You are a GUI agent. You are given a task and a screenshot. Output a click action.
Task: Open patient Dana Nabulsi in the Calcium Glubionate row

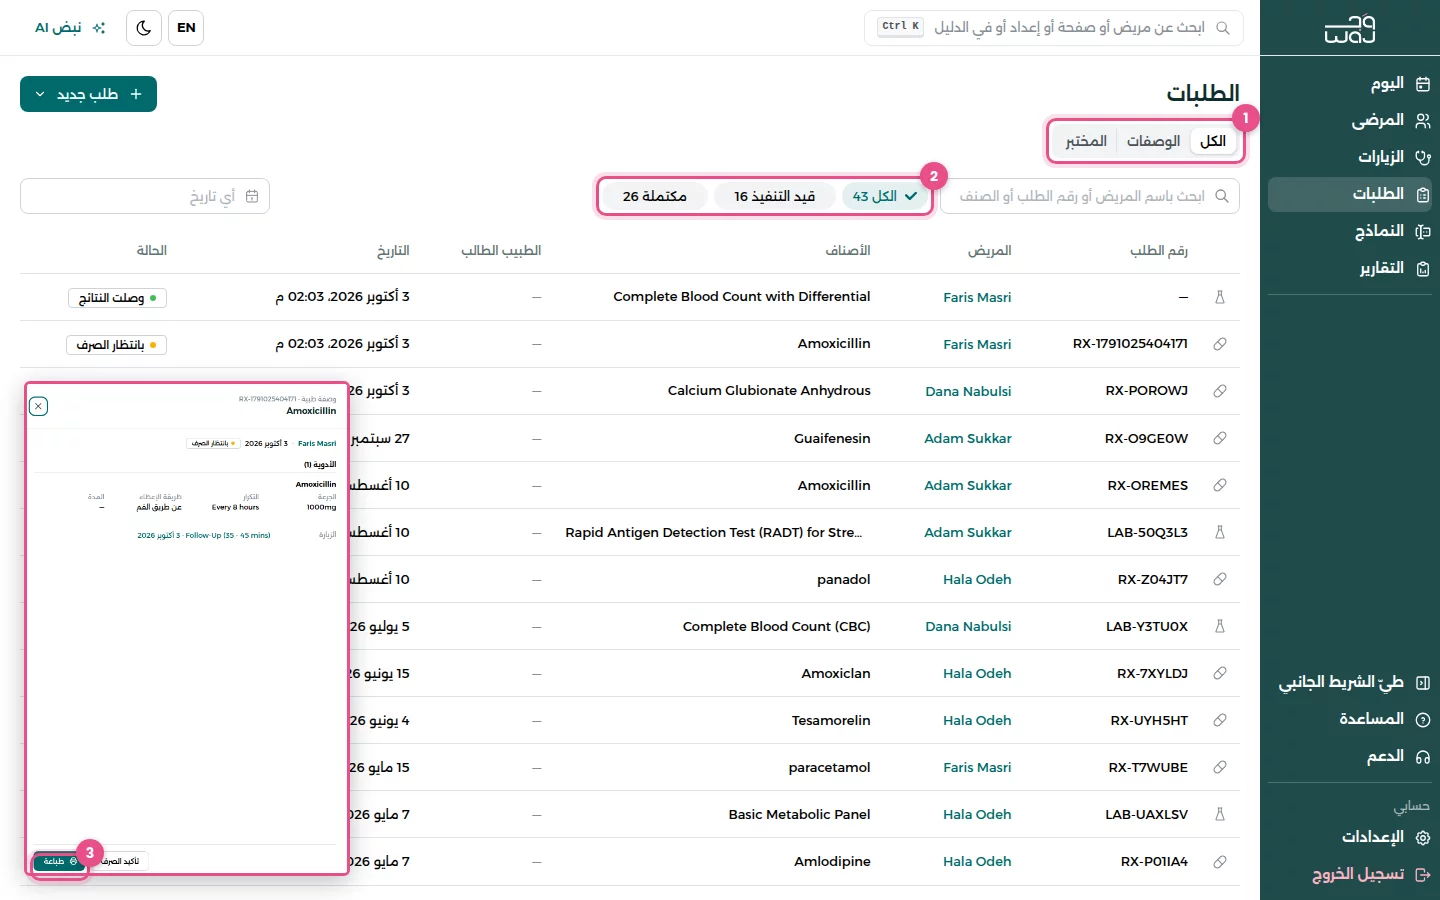coord(968,391)
